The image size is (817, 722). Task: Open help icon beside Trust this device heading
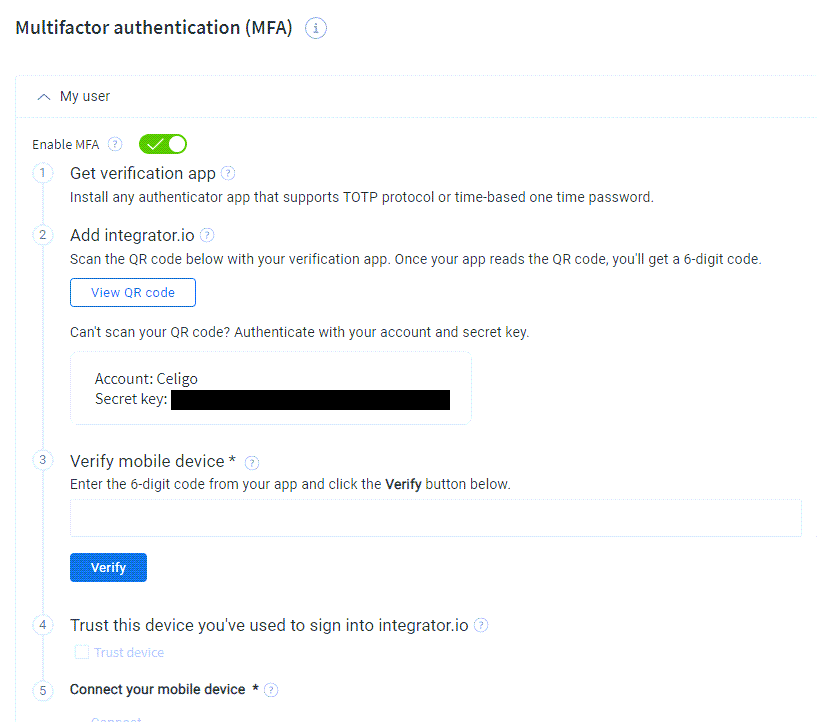pyautogui.click(x=481, y=625)
